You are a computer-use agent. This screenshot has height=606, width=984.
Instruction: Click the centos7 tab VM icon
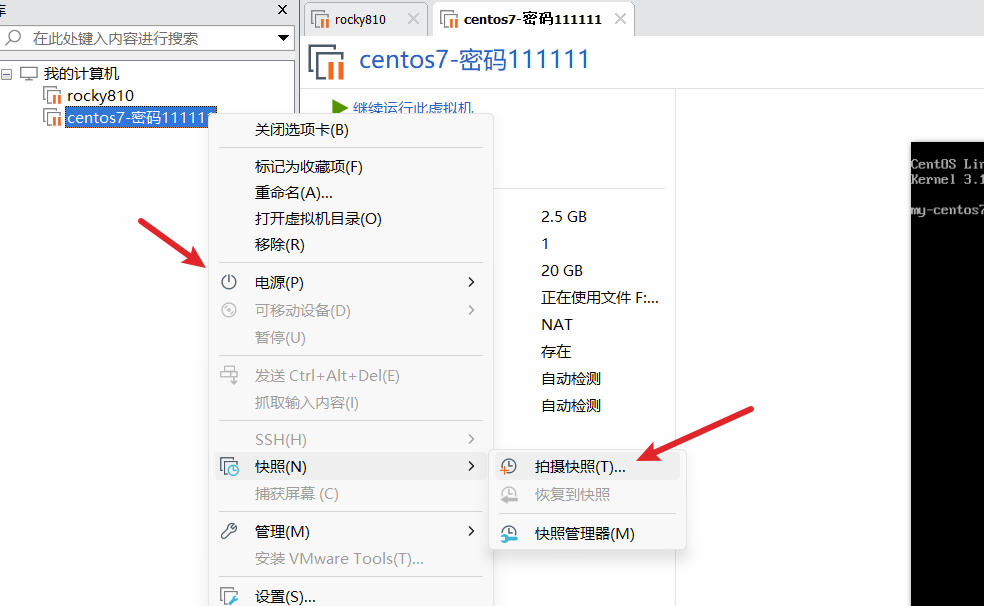(449, 19)
